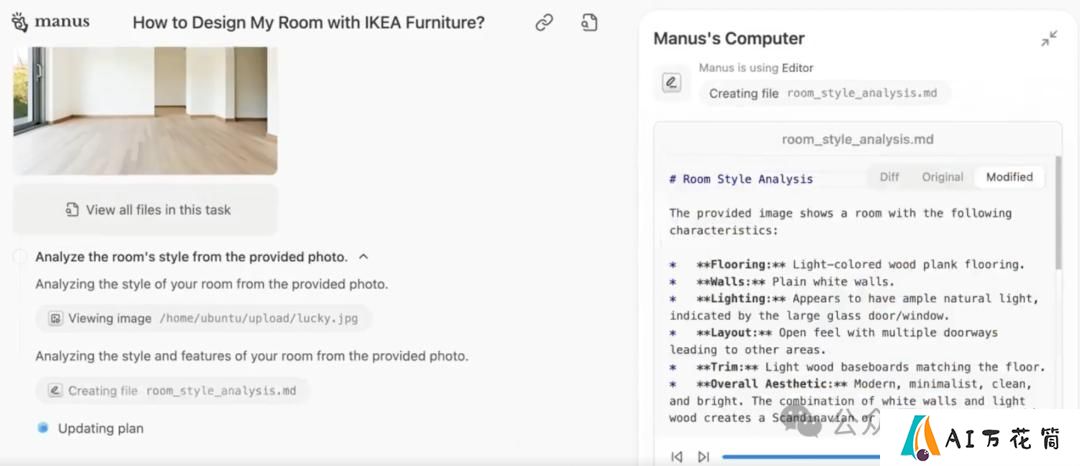The height and width of the screenshot is (466, 1080).
Task: Click the '**Layout:**' line in the editor
Action: (833, 341)
